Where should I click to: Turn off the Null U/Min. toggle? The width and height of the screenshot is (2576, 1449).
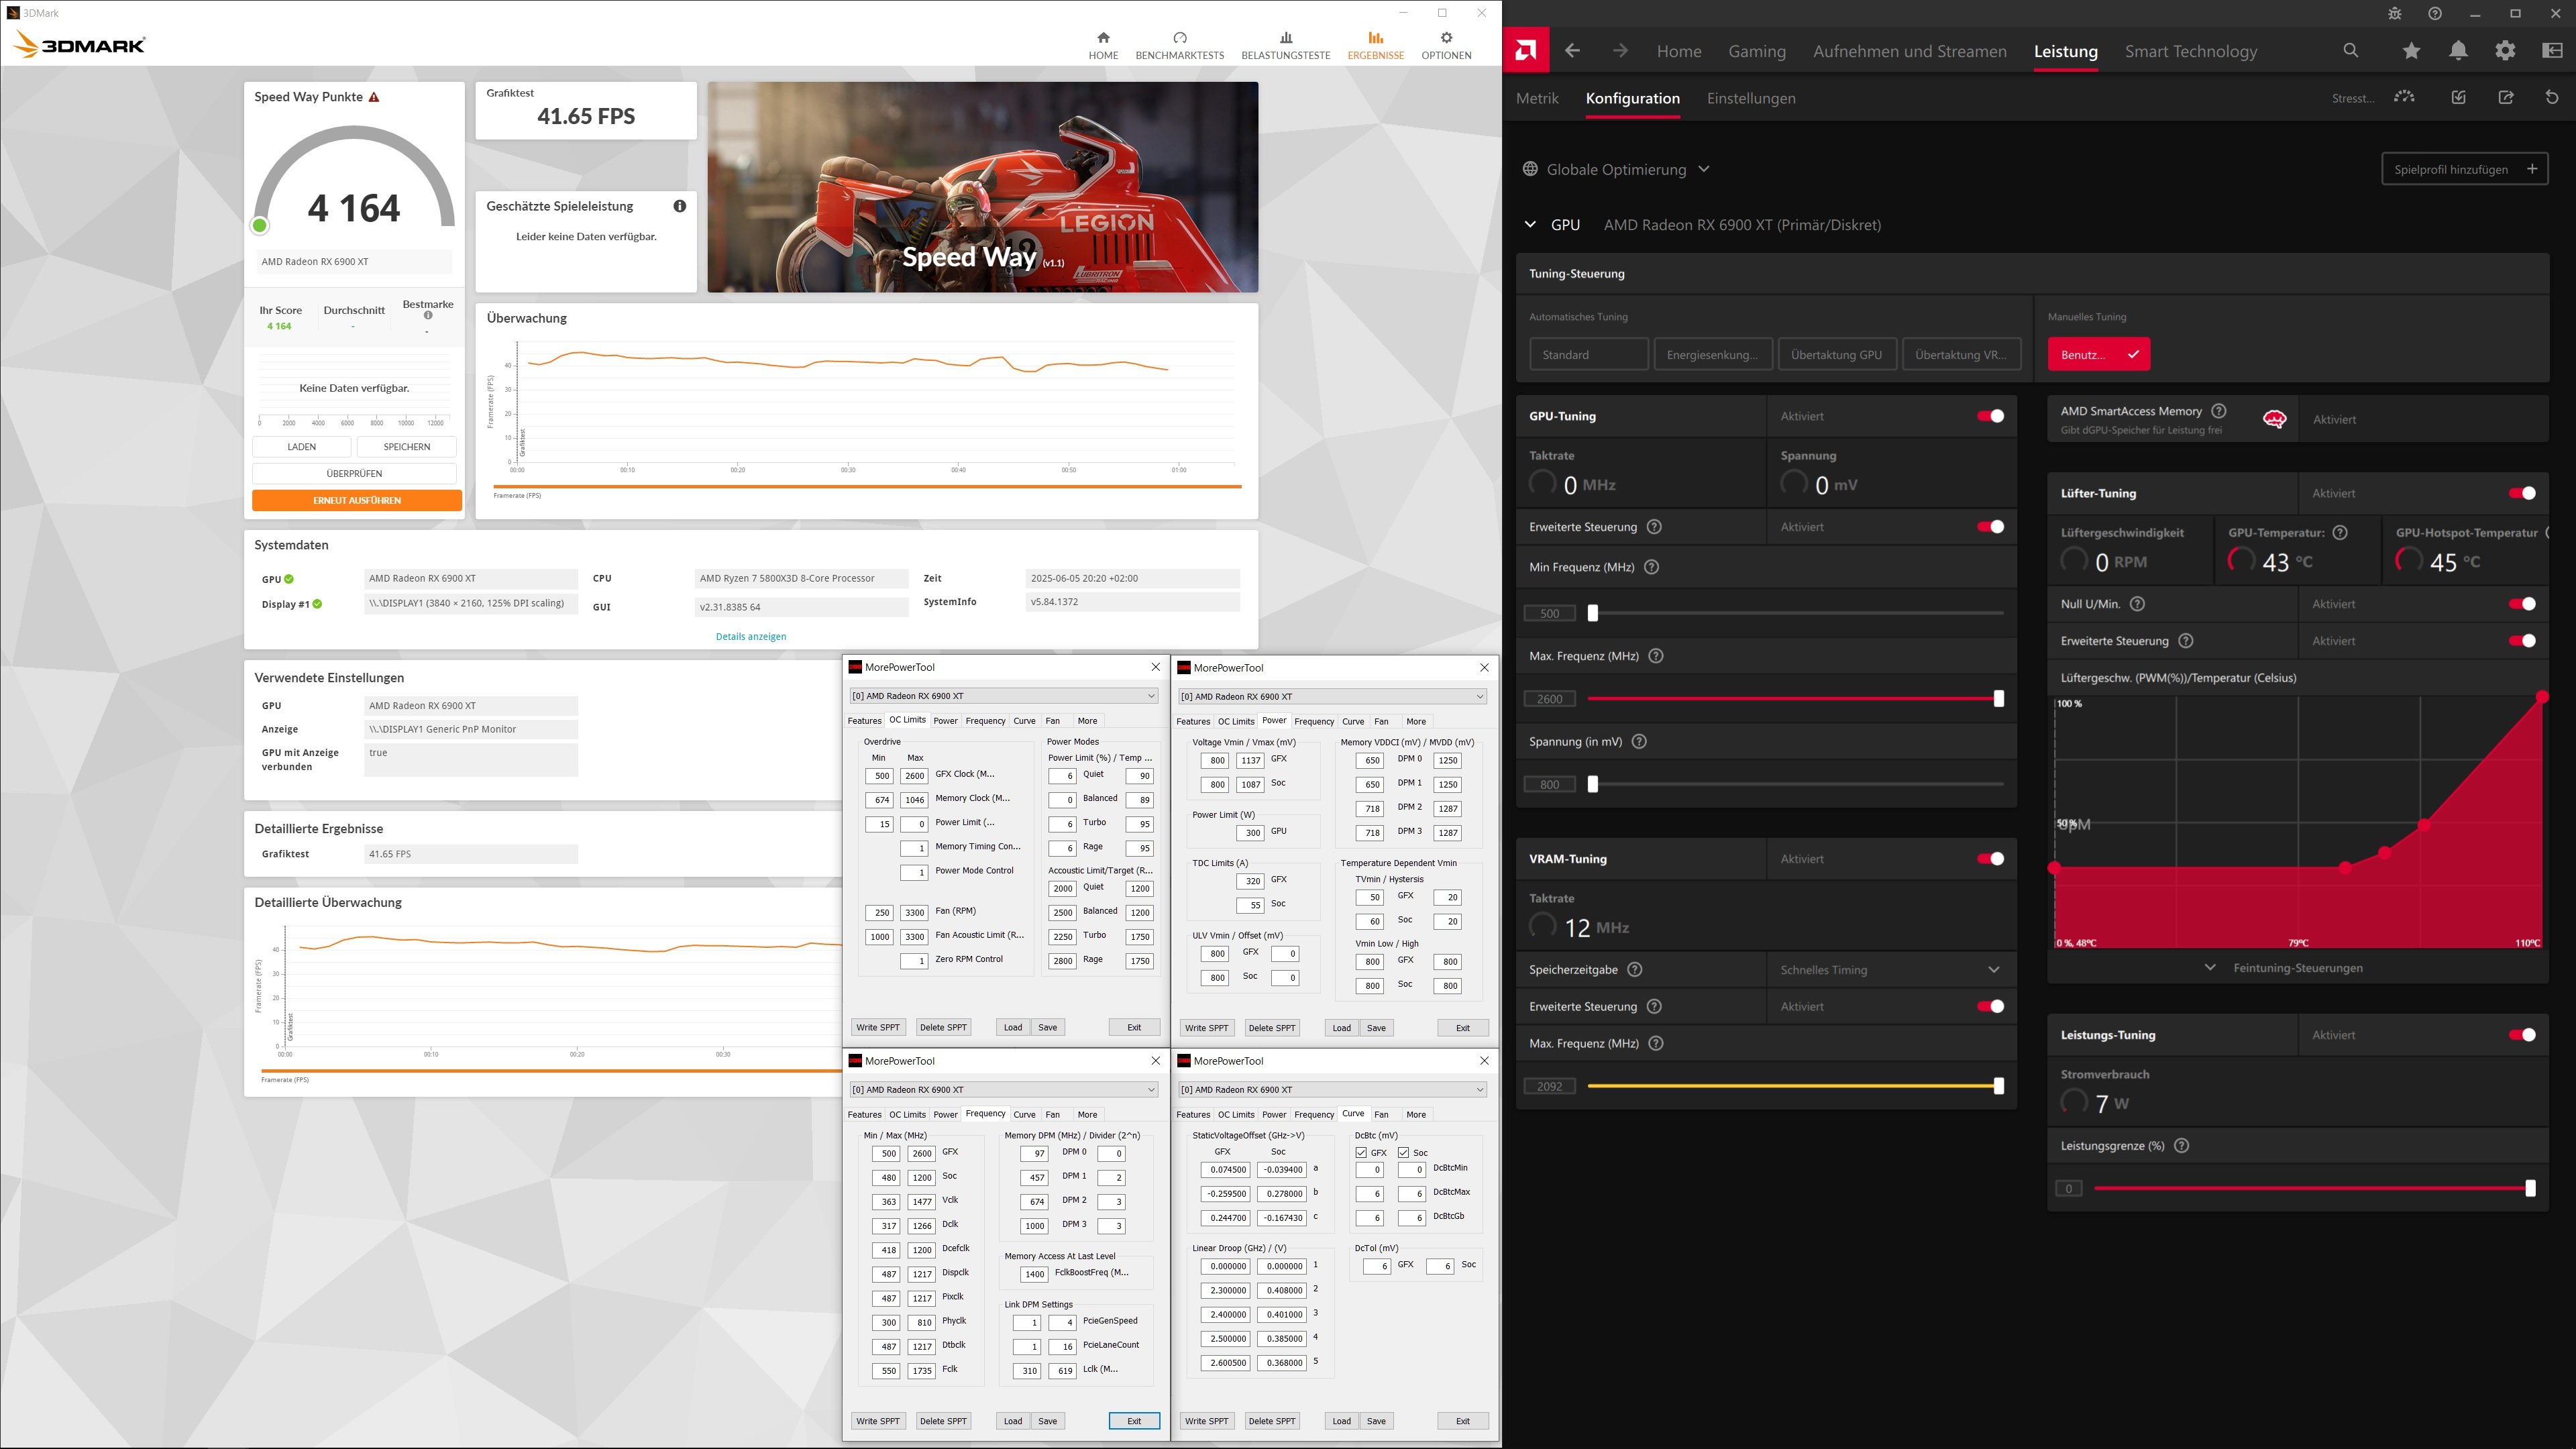coord(2522,604)
